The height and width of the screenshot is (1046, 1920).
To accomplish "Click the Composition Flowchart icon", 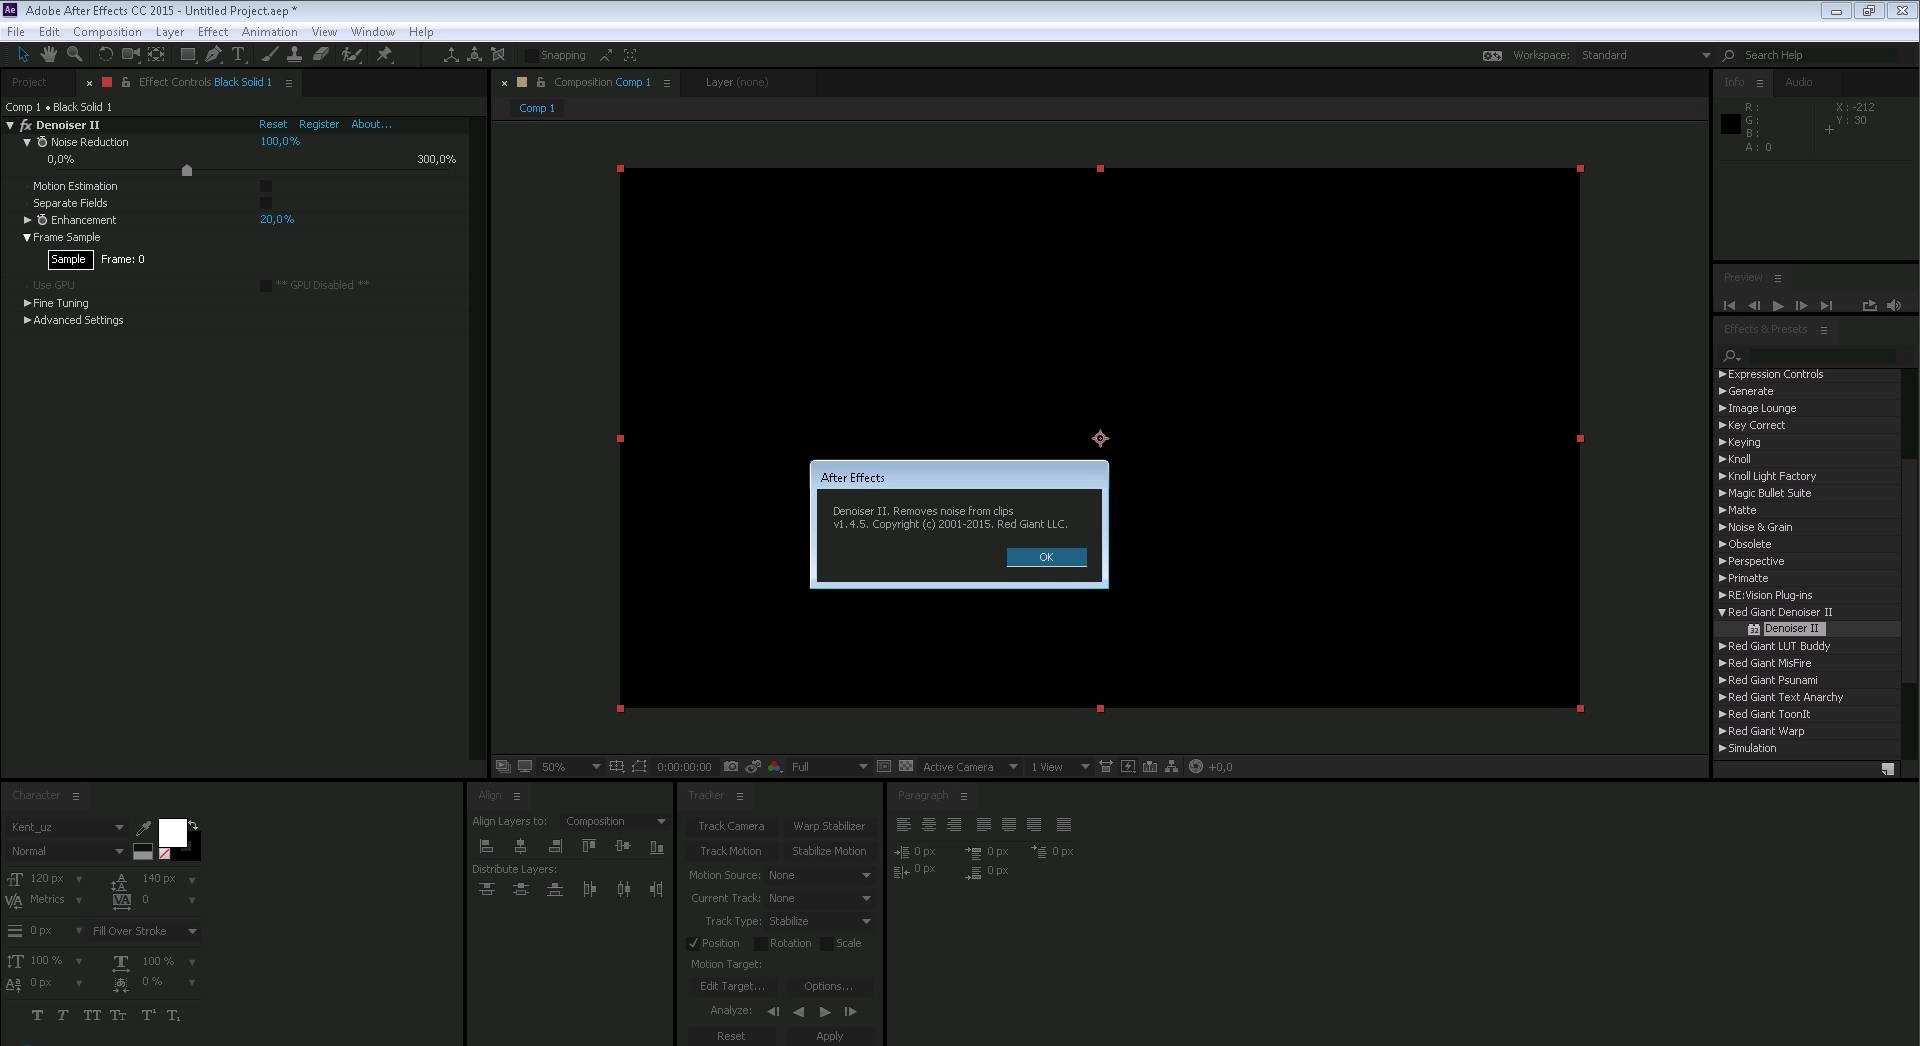I will pos(1172,767).
